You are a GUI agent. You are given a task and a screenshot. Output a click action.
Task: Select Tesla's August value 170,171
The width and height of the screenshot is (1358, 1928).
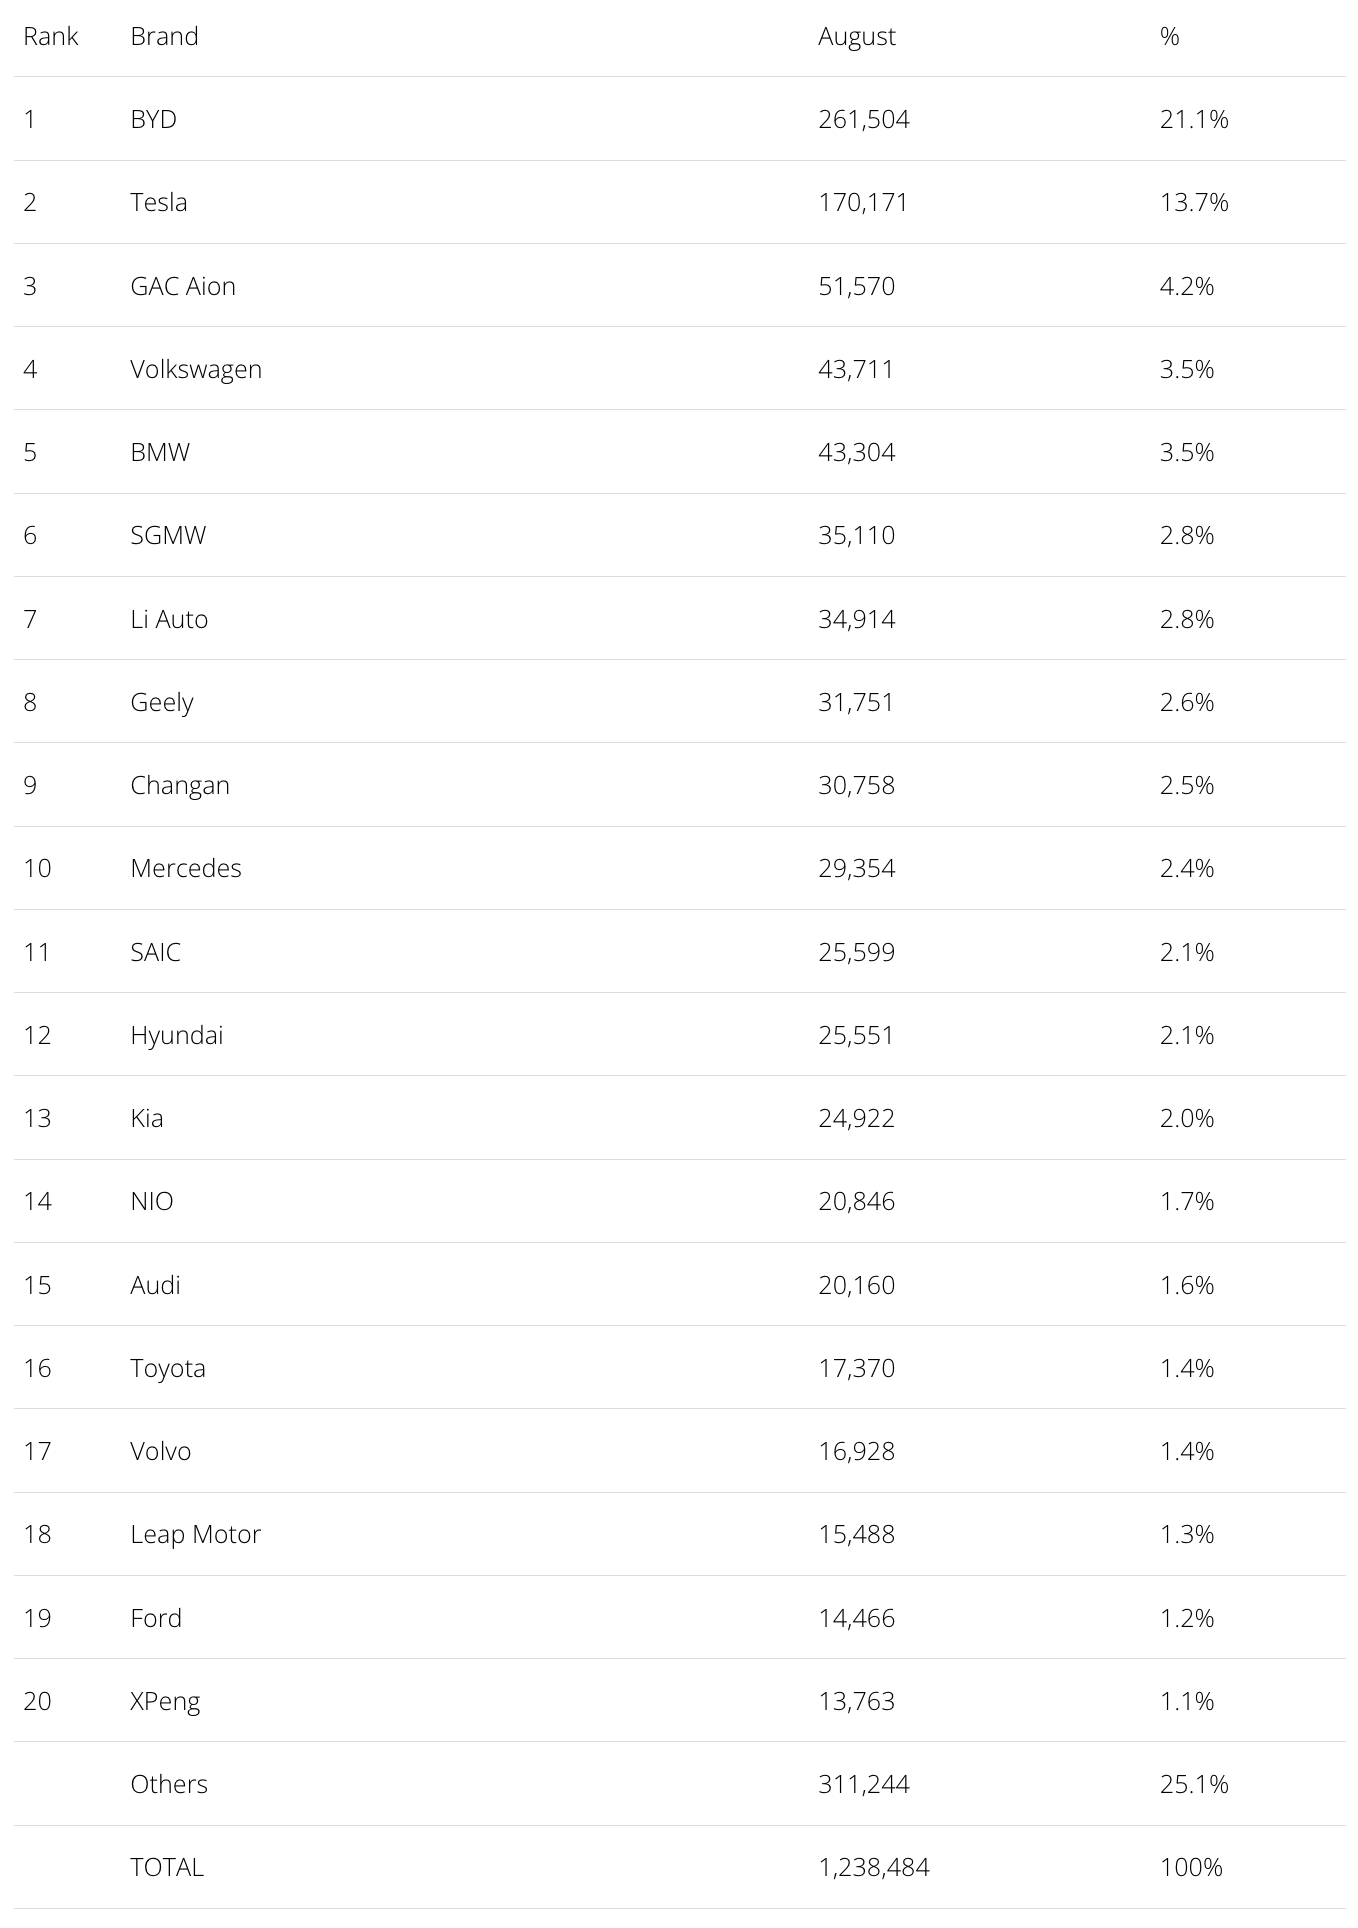[x=863, y=203]
